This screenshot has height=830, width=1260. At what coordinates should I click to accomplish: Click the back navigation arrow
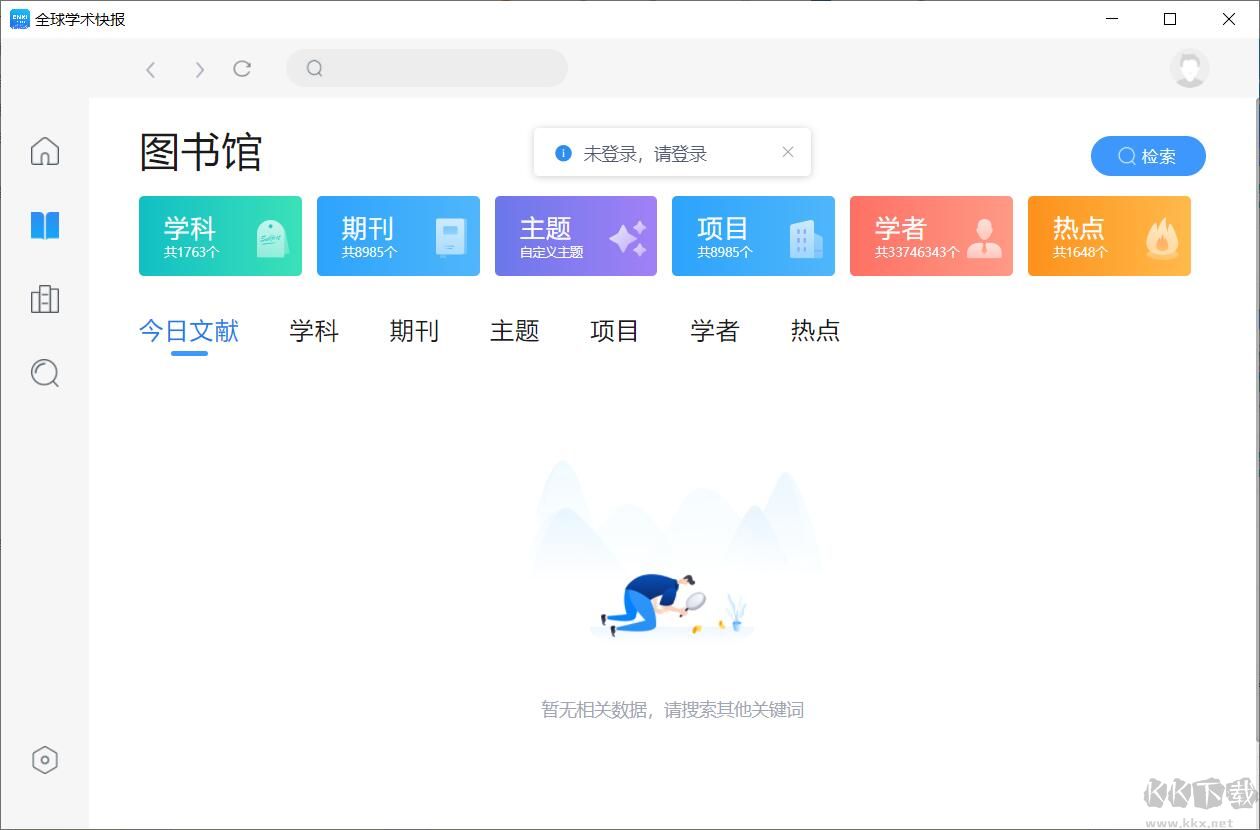coord(150,69)
